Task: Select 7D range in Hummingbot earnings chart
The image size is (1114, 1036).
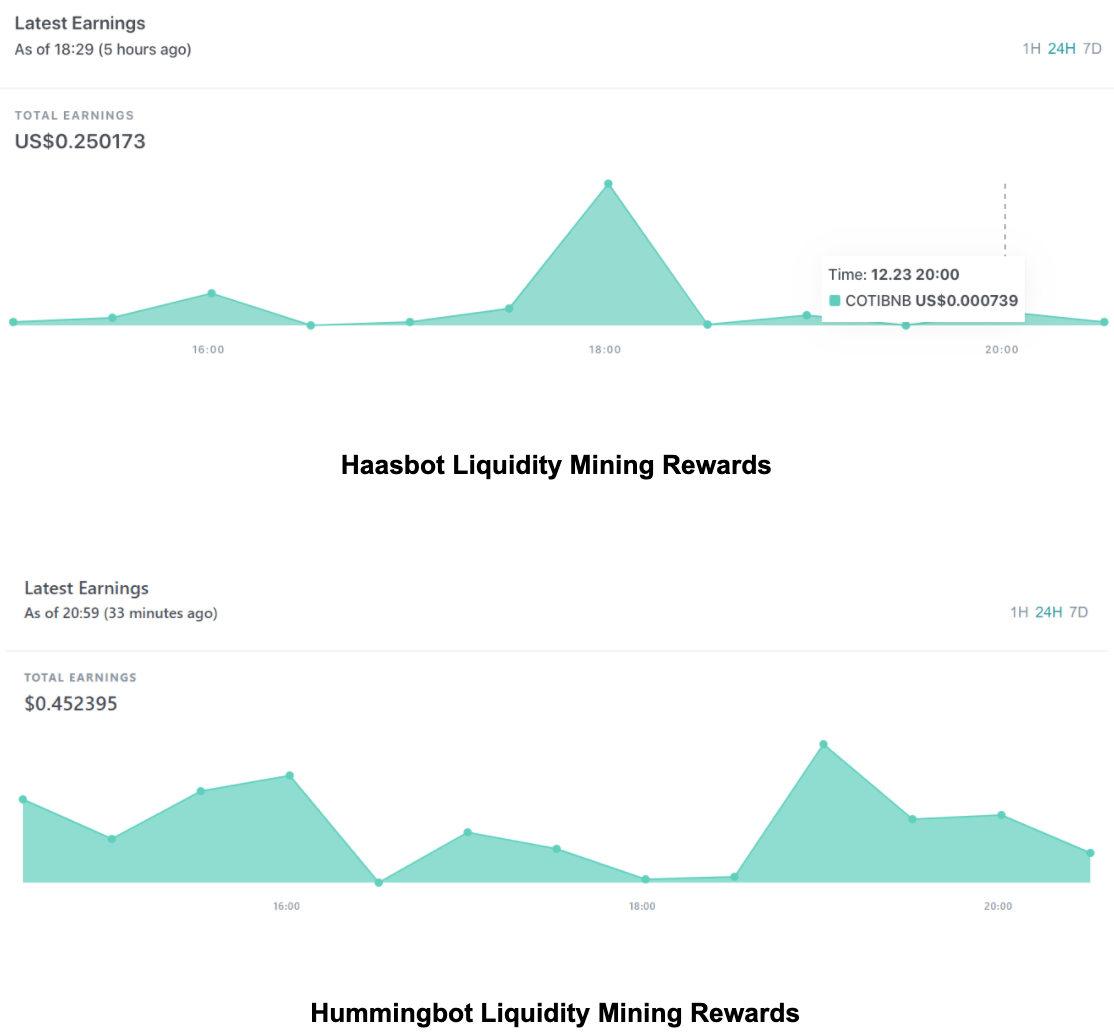Action: (x=1078, y=612)
